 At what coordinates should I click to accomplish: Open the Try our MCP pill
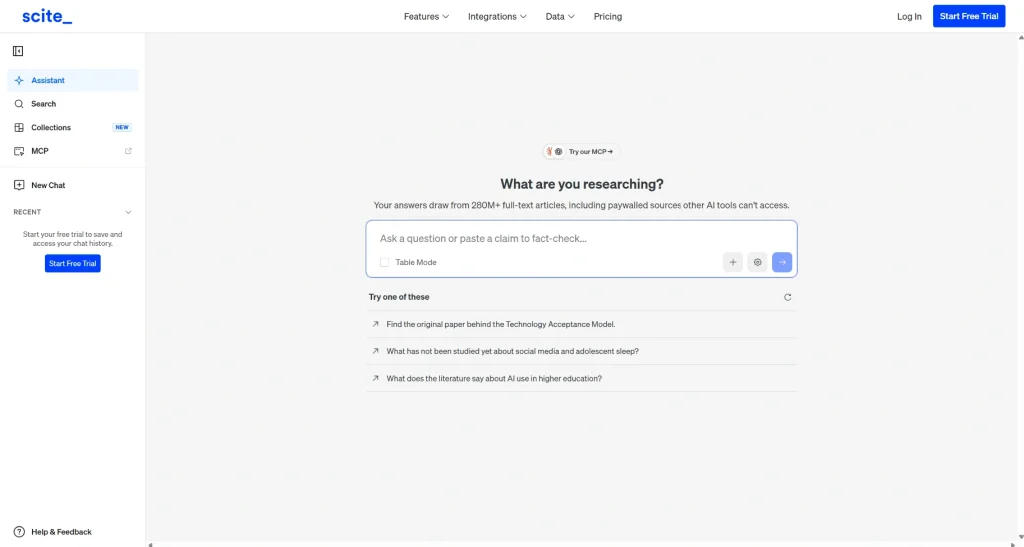click(x=581, y=151)
